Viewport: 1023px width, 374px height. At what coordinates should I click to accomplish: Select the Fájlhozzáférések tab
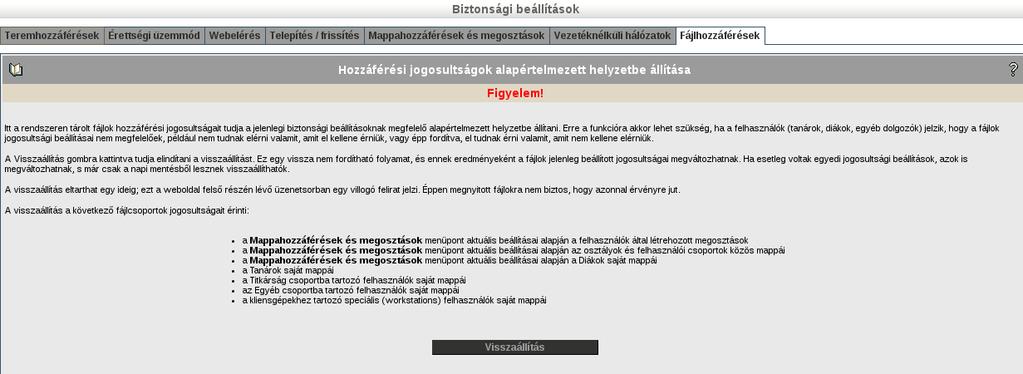pos(720,36)
